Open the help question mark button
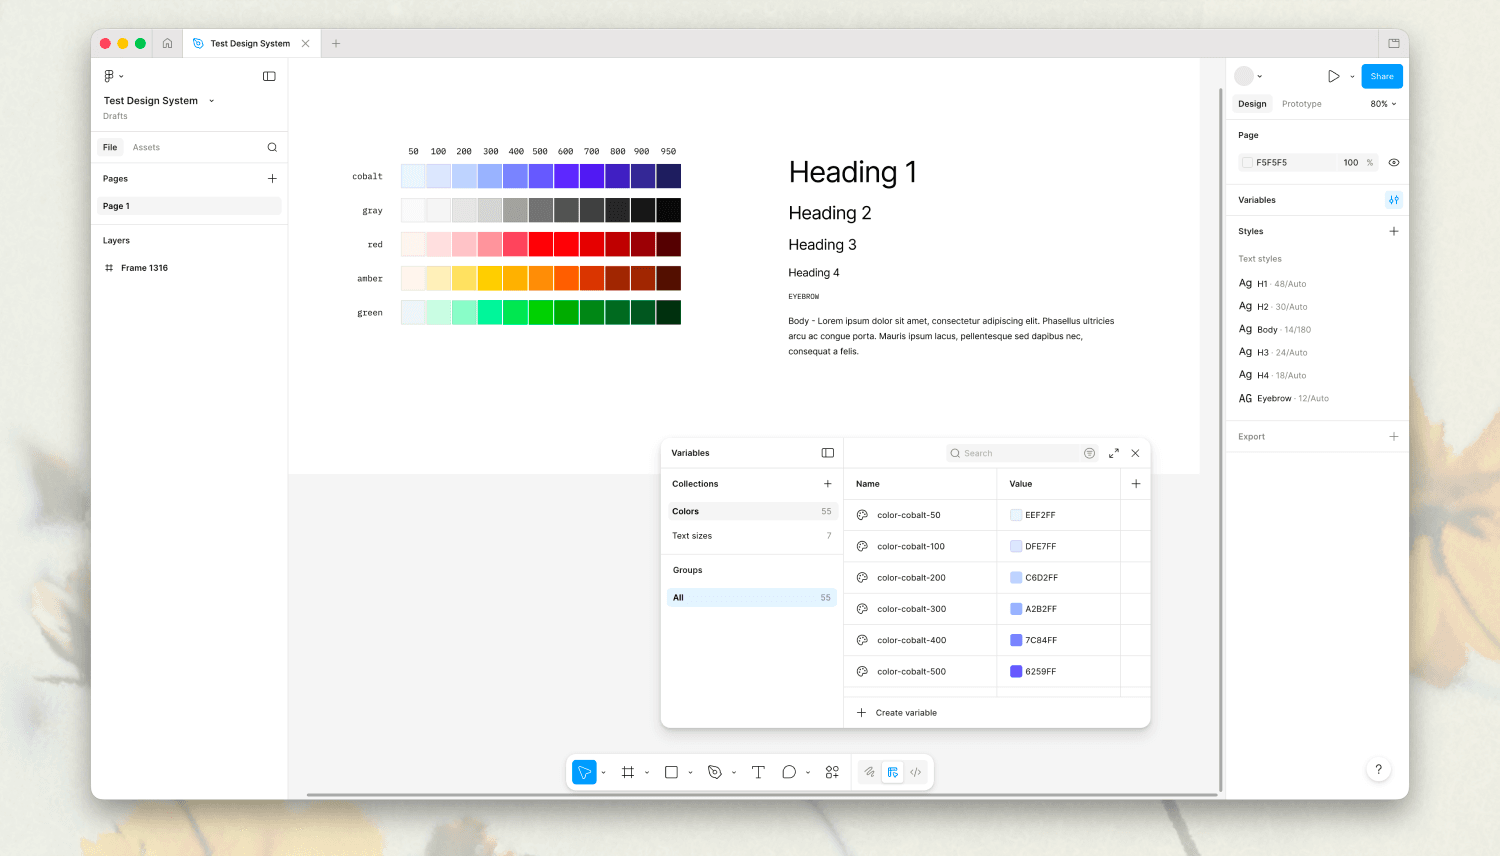 point(1378,769)
